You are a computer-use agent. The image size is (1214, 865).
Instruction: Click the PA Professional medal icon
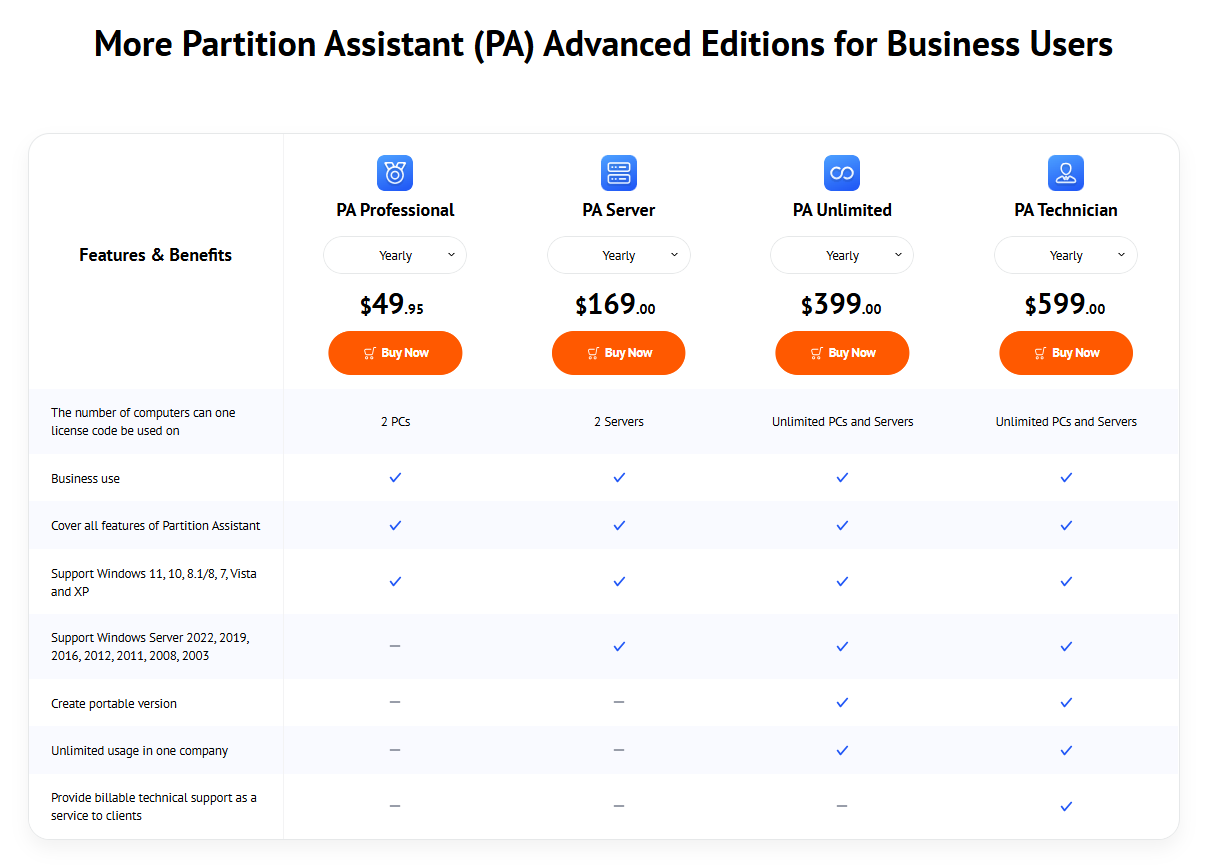click(x=395, y=173)
